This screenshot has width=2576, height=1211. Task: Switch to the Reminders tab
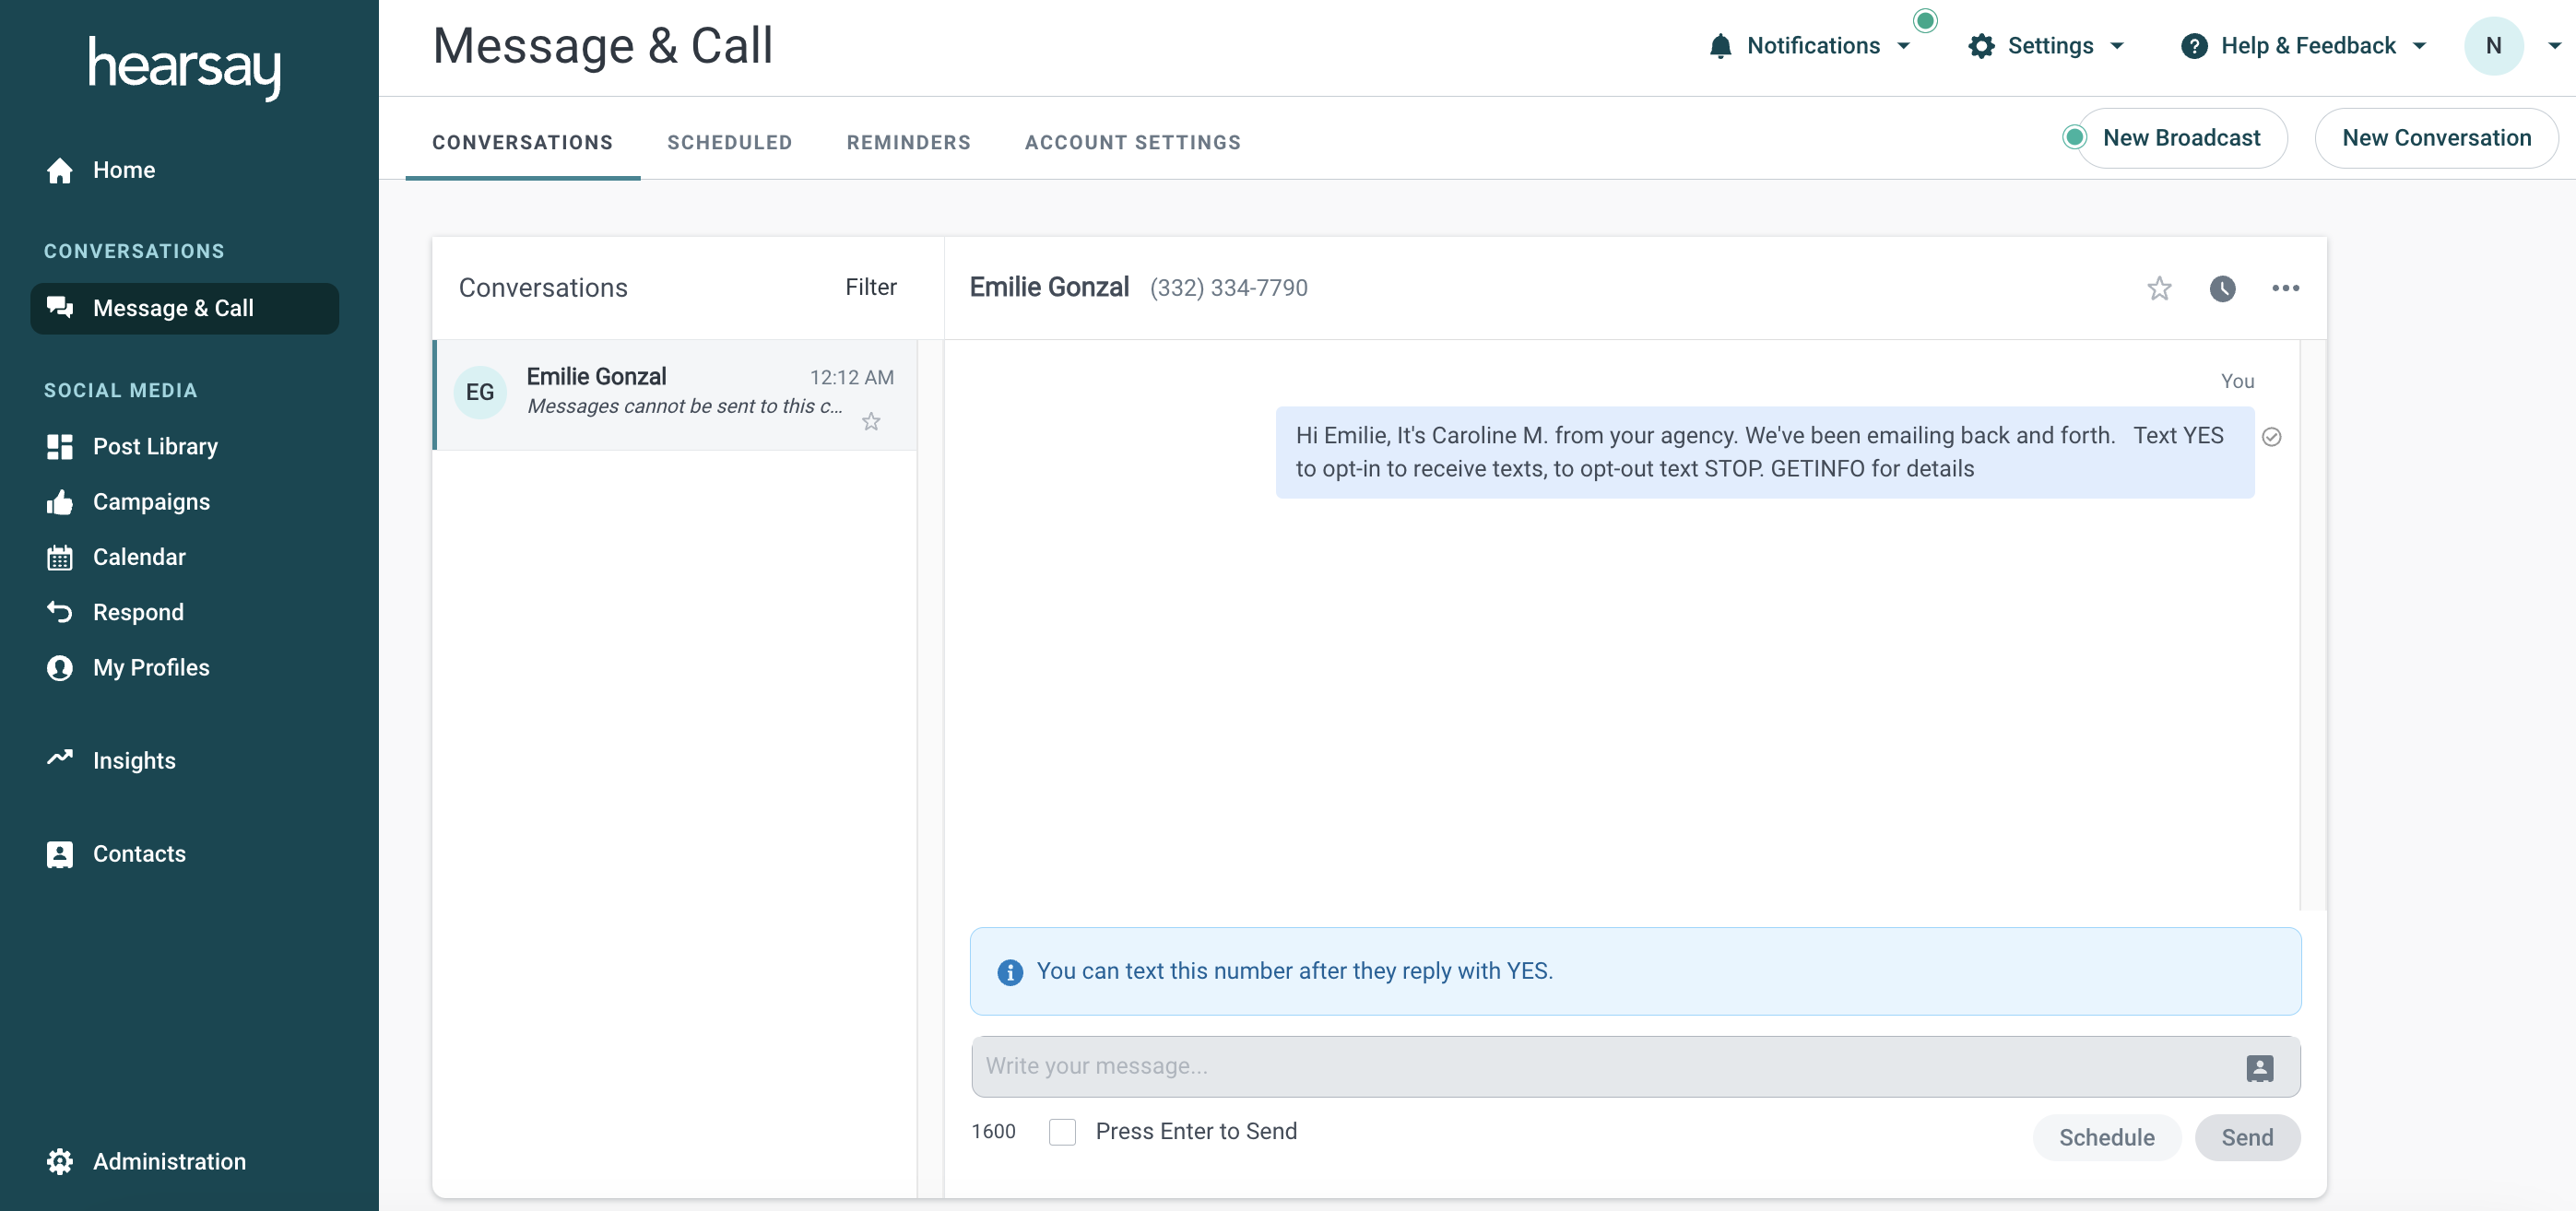coord(908,143)
